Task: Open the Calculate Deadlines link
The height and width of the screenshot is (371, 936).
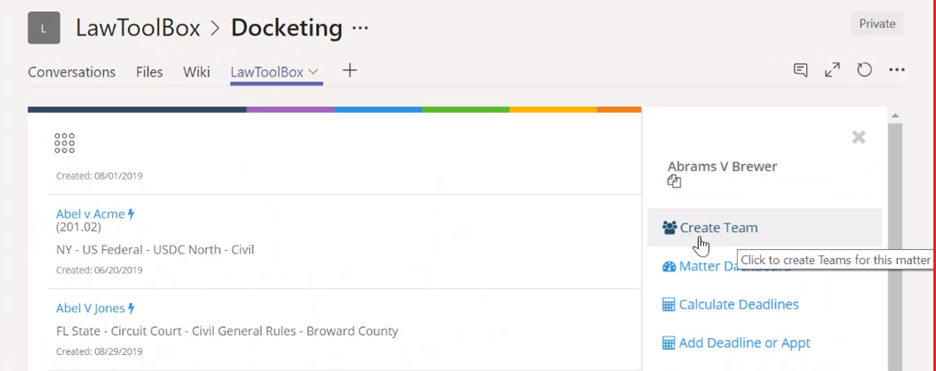Action: pyautogui.click(x=731, y=305)
